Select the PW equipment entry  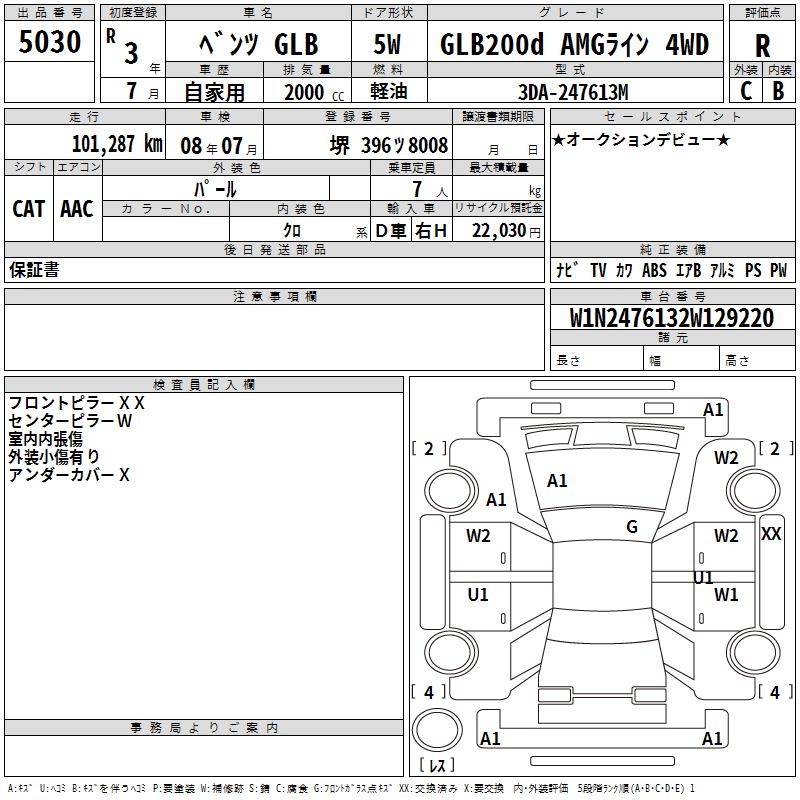[x=779, y=270]
